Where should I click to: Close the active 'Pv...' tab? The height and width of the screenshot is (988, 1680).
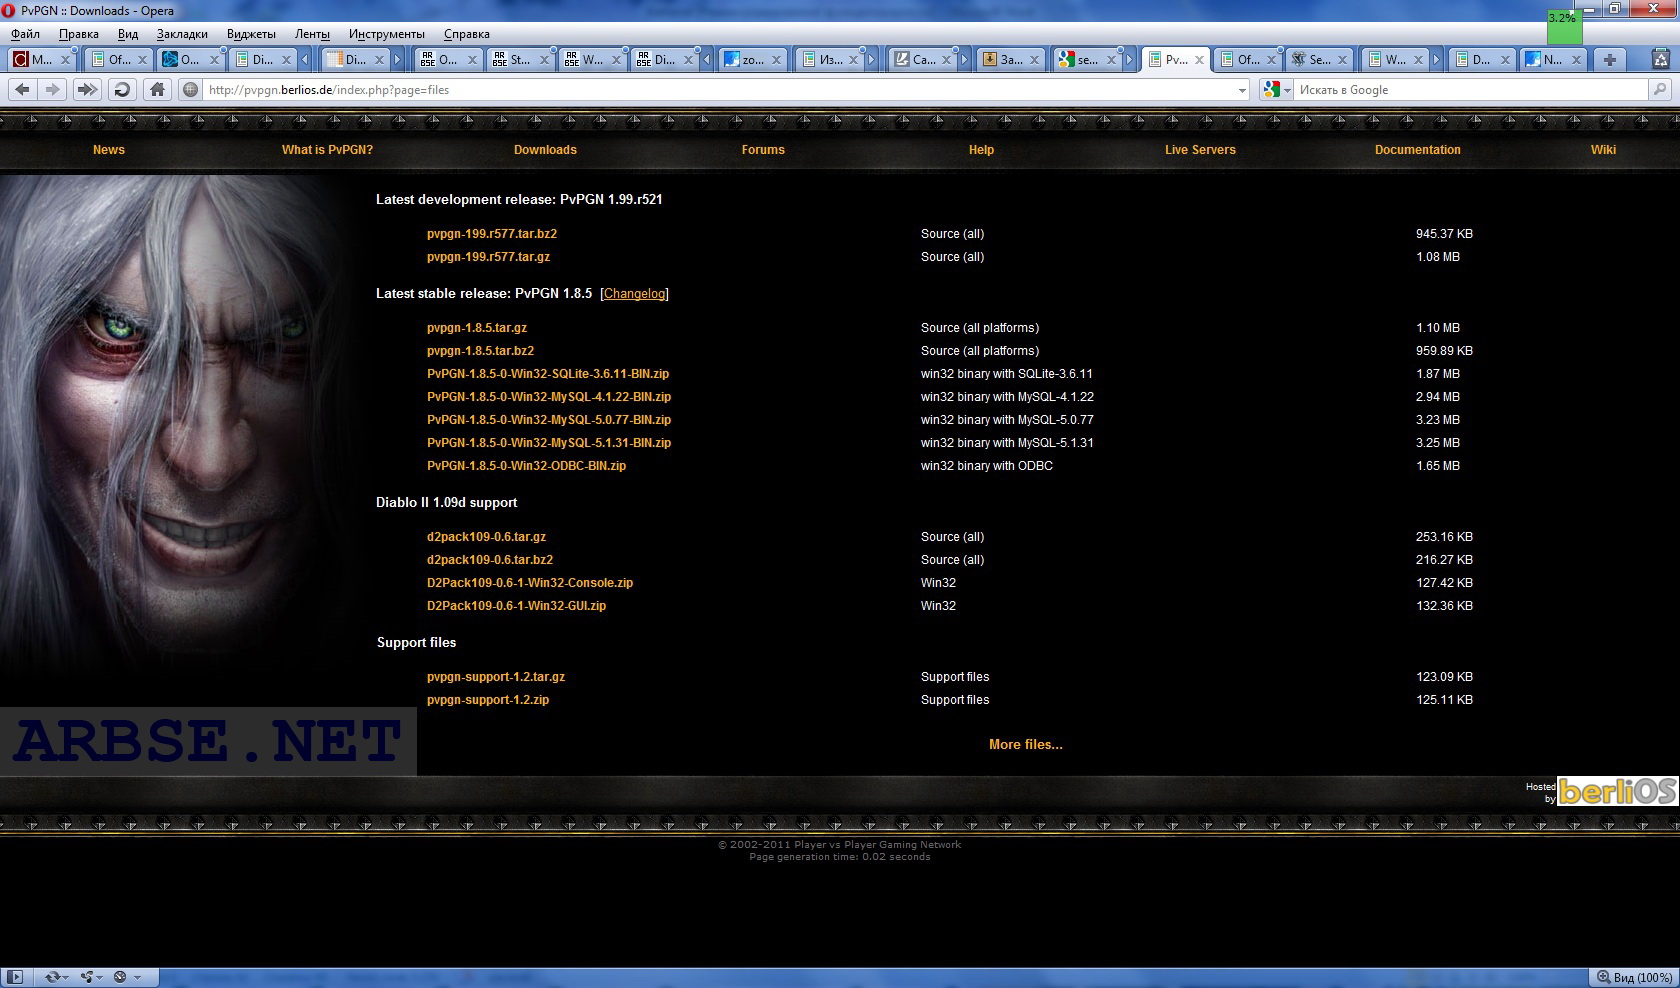(1198, 60)
